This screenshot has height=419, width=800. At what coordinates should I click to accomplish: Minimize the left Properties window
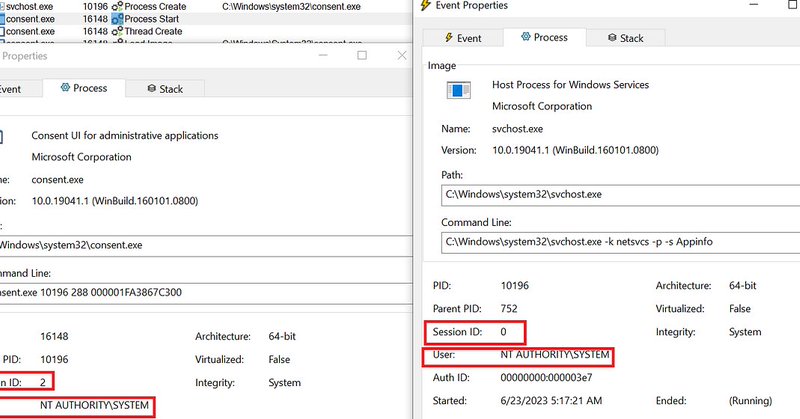tap(323, 55)
